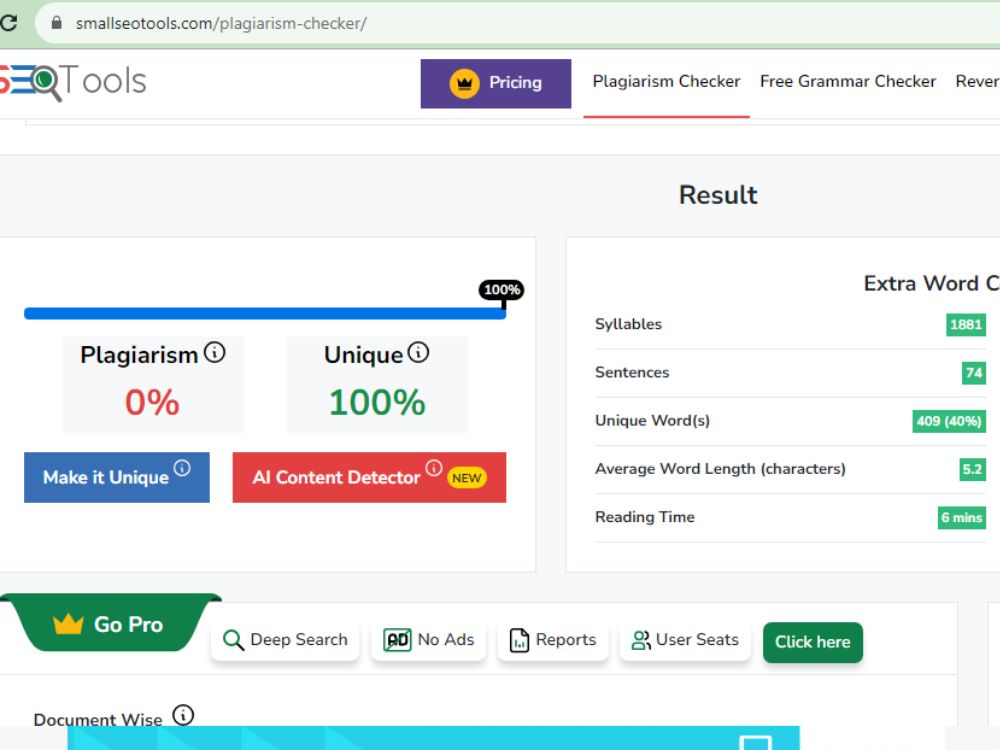
Task: Select the Reports feature chip
Action: [x=552, y=640]
